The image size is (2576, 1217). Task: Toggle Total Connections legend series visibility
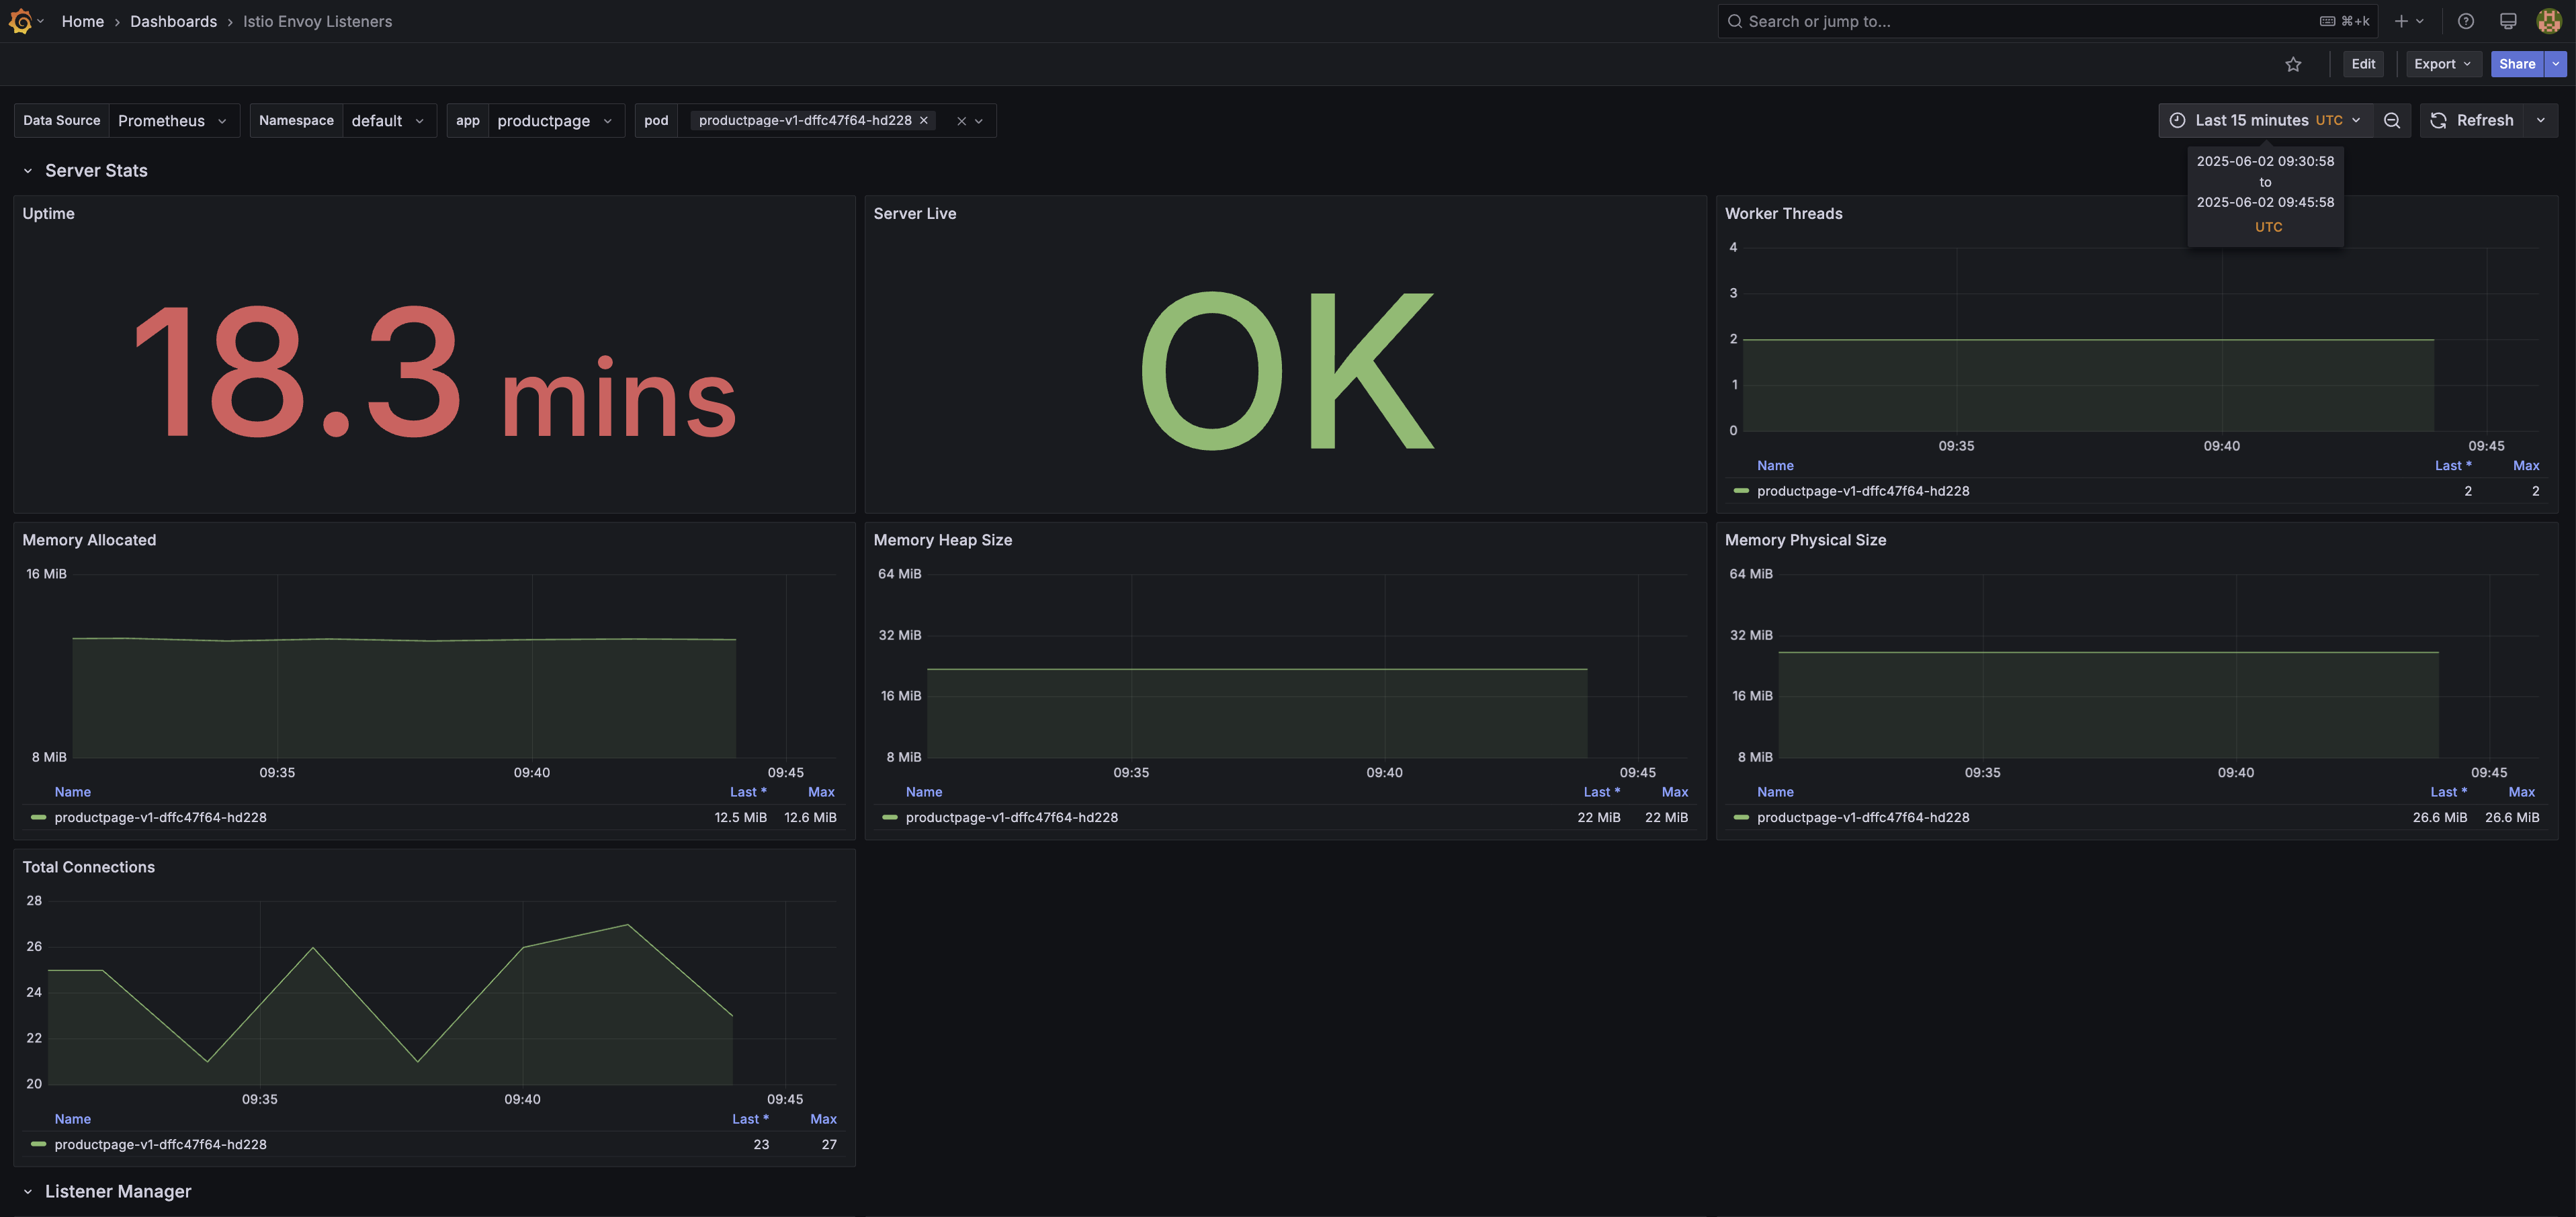point(160,1144)
